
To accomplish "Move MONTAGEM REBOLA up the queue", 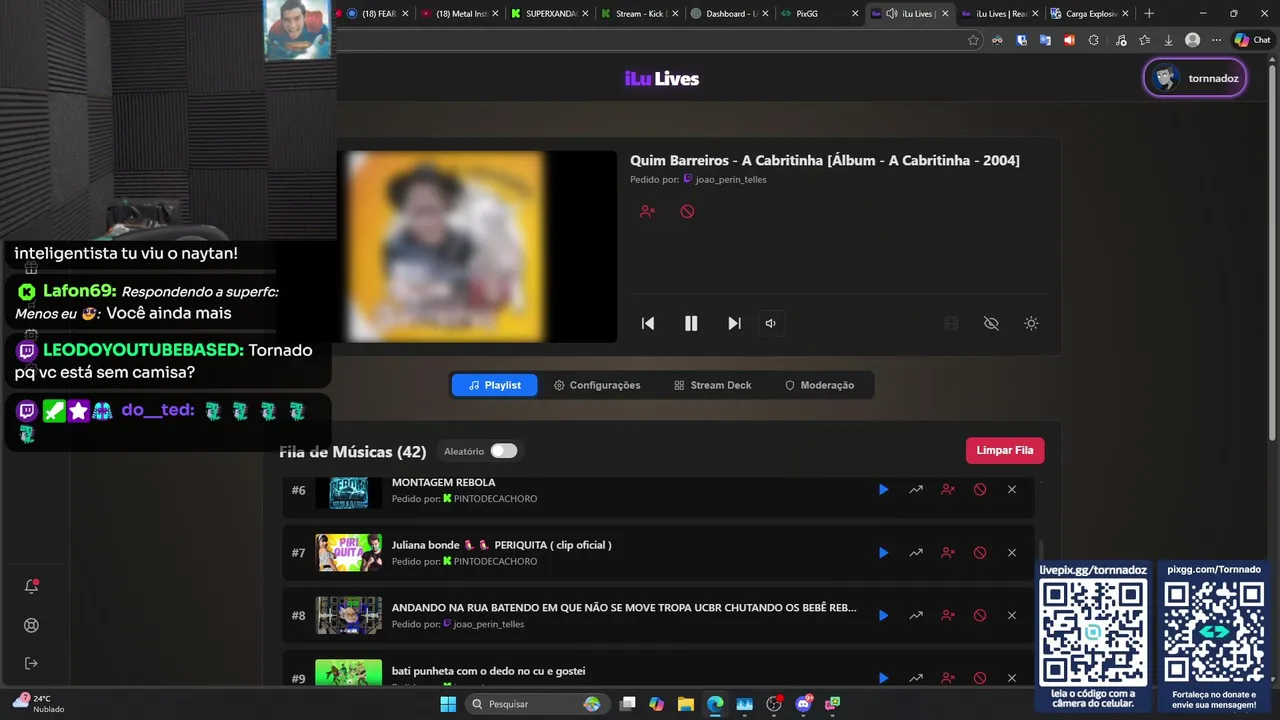I will click(916, 490).
